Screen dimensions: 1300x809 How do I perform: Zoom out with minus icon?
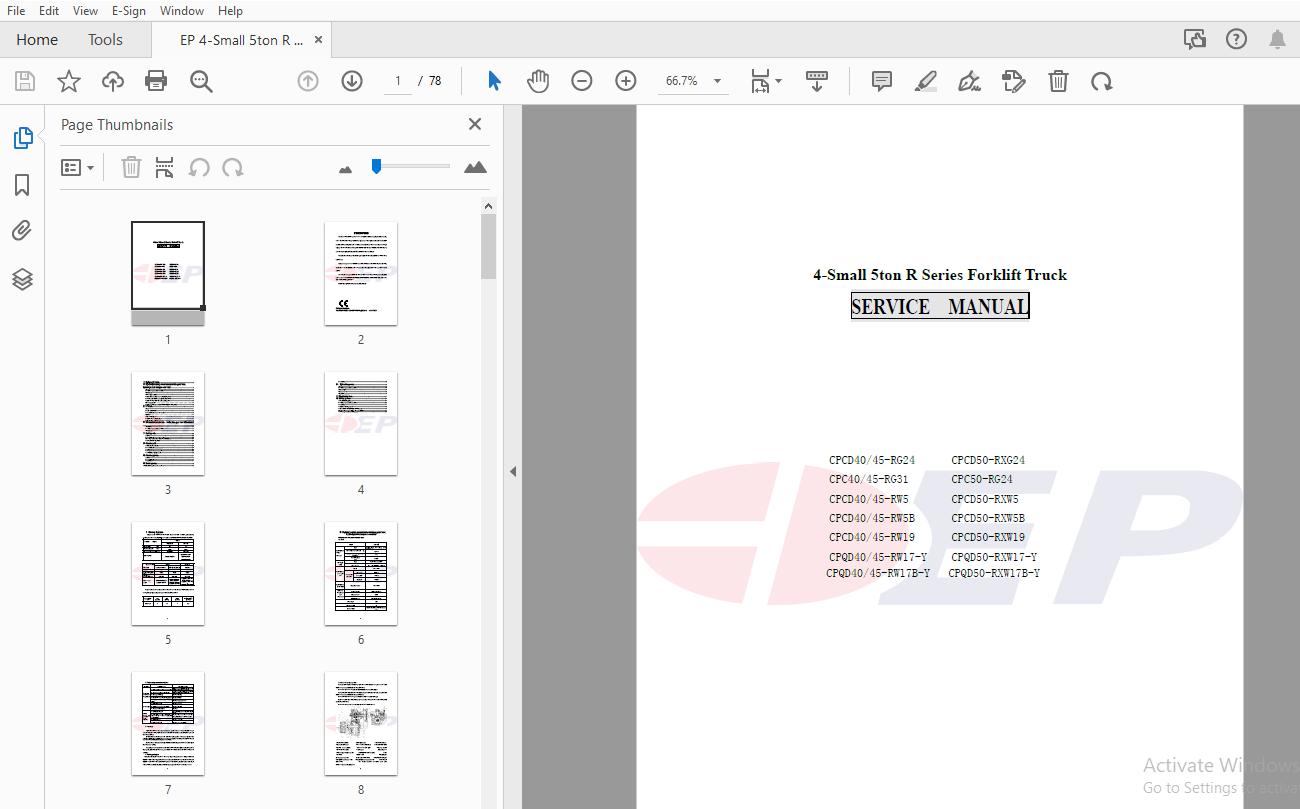[x=582, y=81]
